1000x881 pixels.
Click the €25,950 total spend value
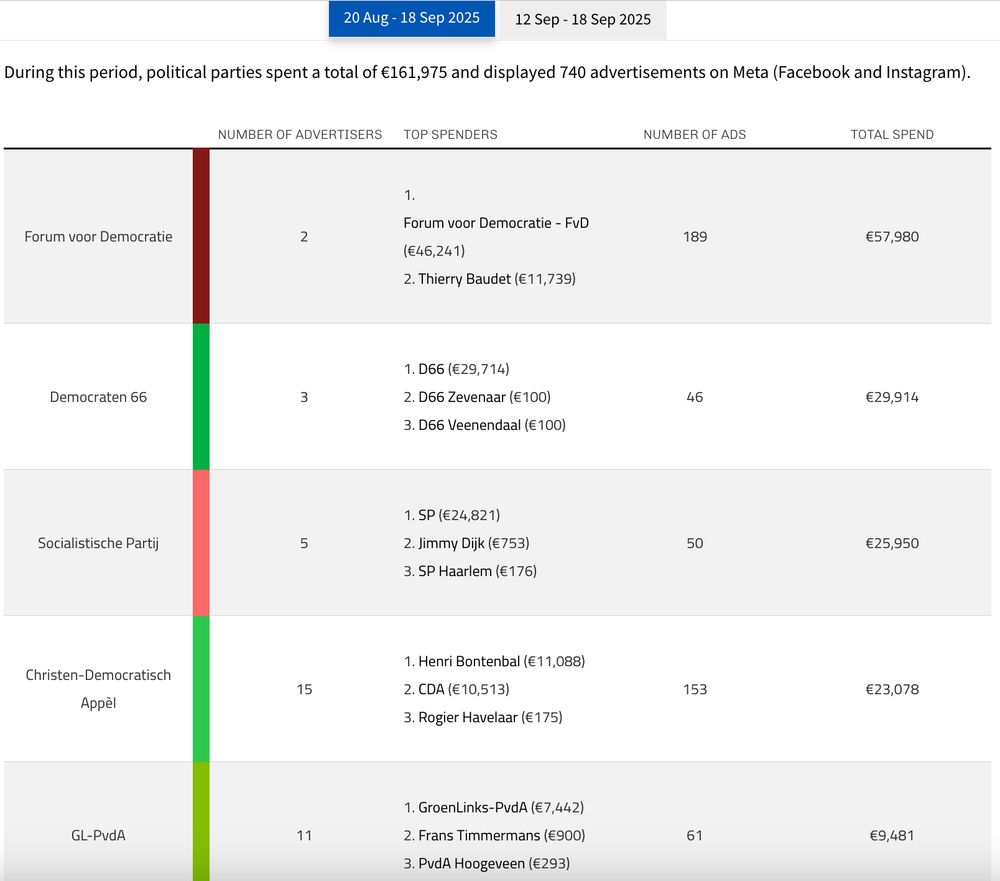click(x=892, y=543)
